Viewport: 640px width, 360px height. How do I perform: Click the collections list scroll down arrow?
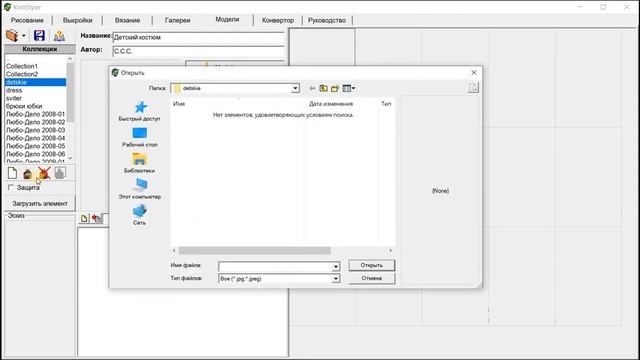pyautogui.click(x=70, y=158)
